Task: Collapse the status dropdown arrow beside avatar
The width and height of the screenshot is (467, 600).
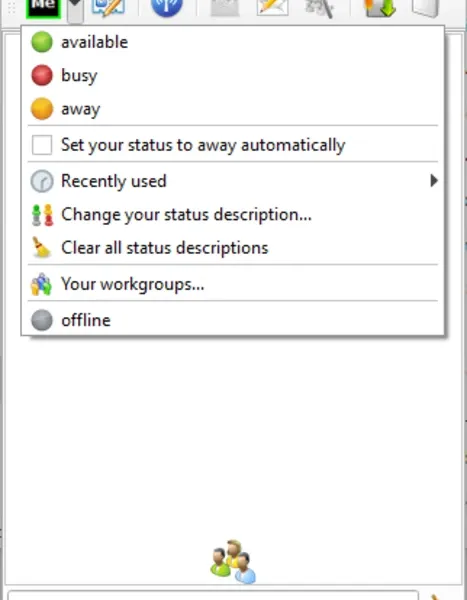Action: click(x=75, y=10)
